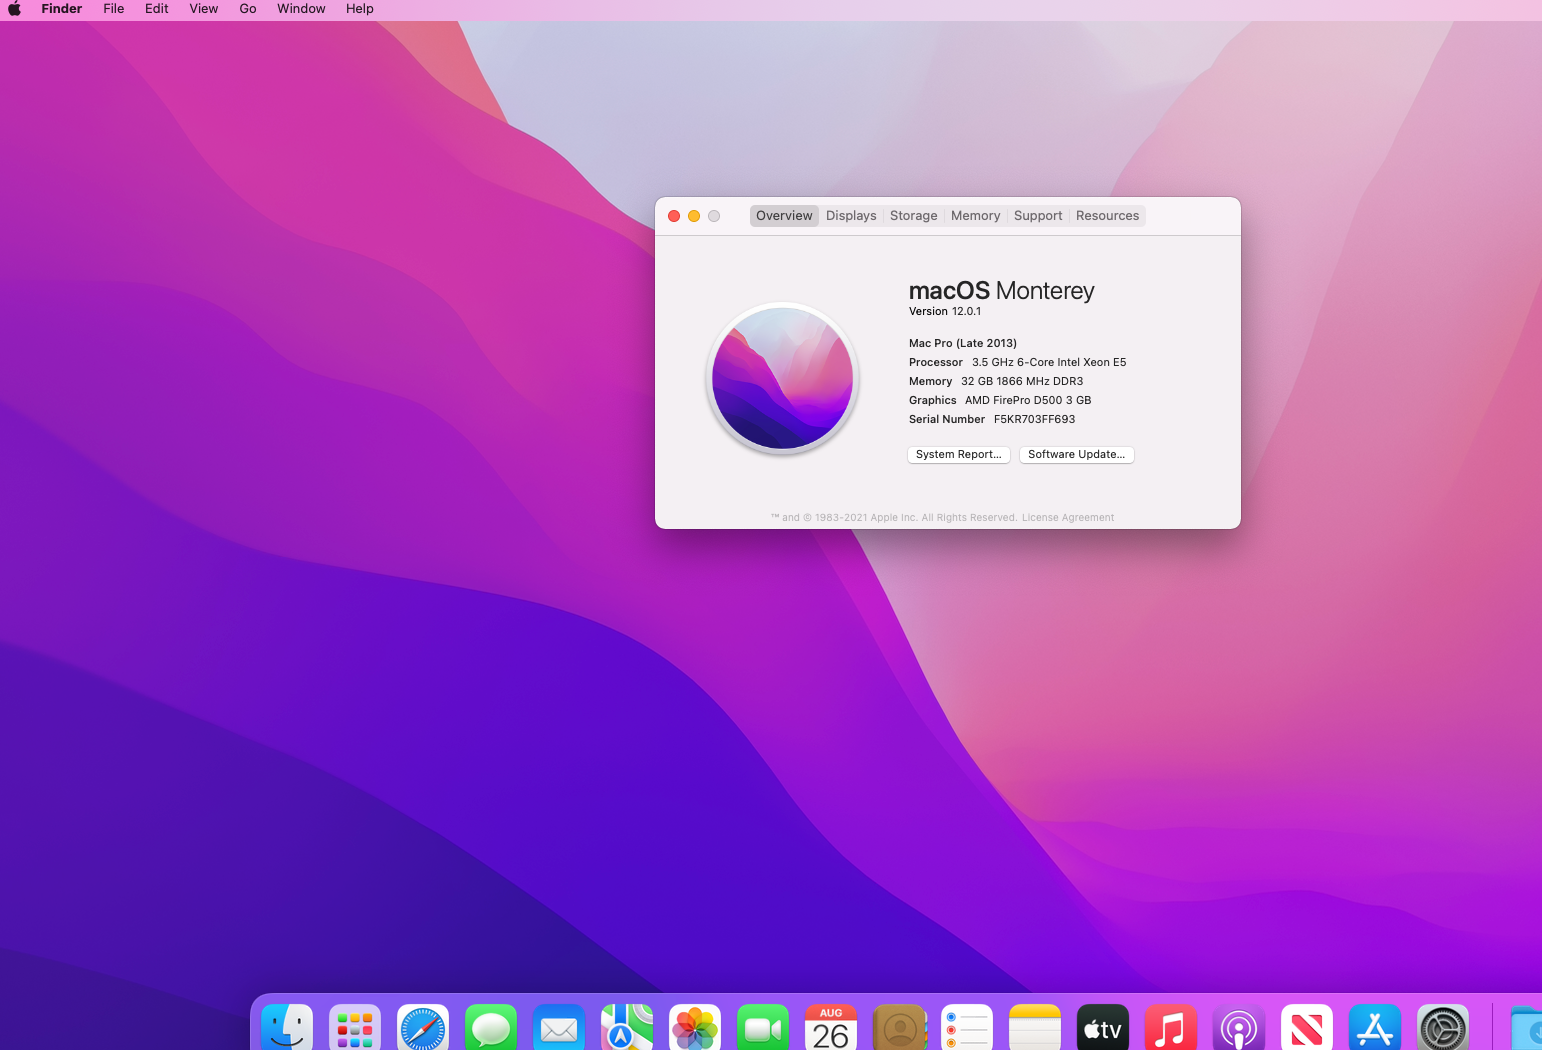Open Launchpad in the Dock

click(355, 1028)
